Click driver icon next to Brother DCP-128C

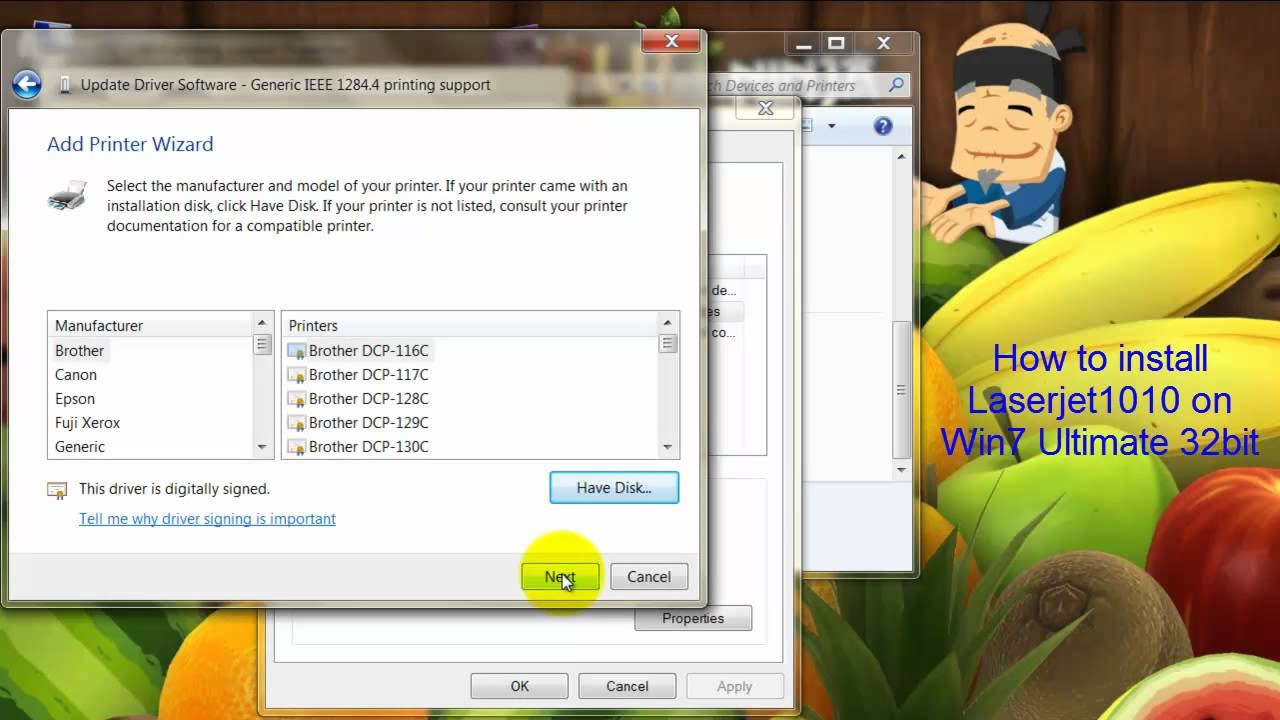pos(297,399)
